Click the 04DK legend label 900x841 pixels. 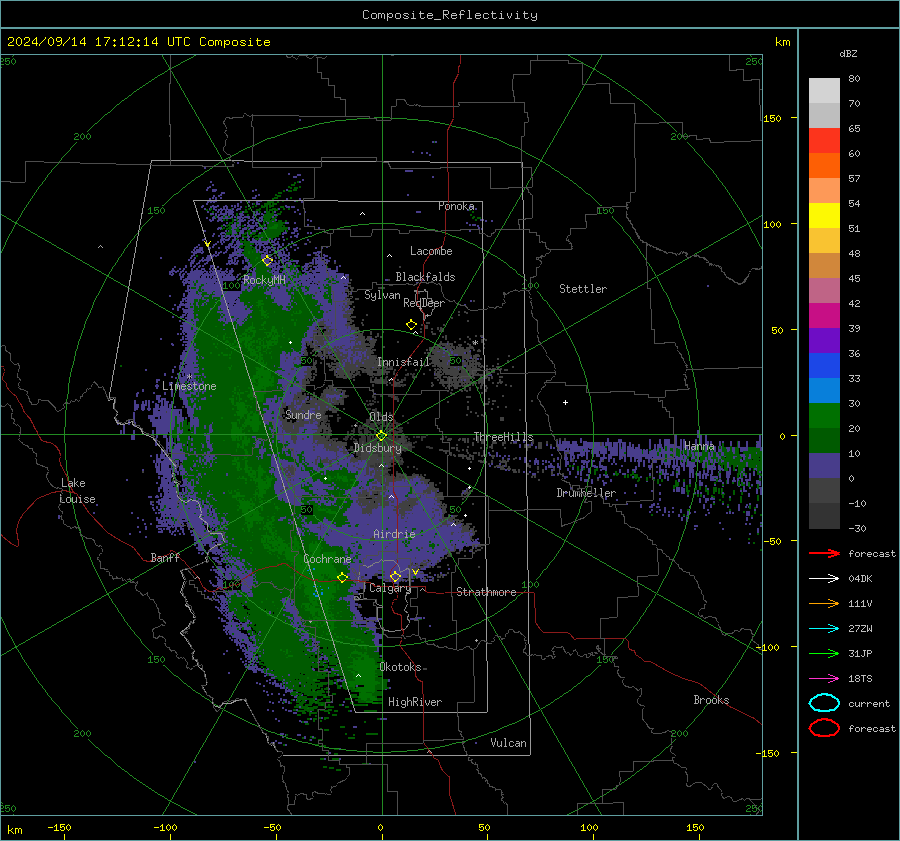pos(860,579)
